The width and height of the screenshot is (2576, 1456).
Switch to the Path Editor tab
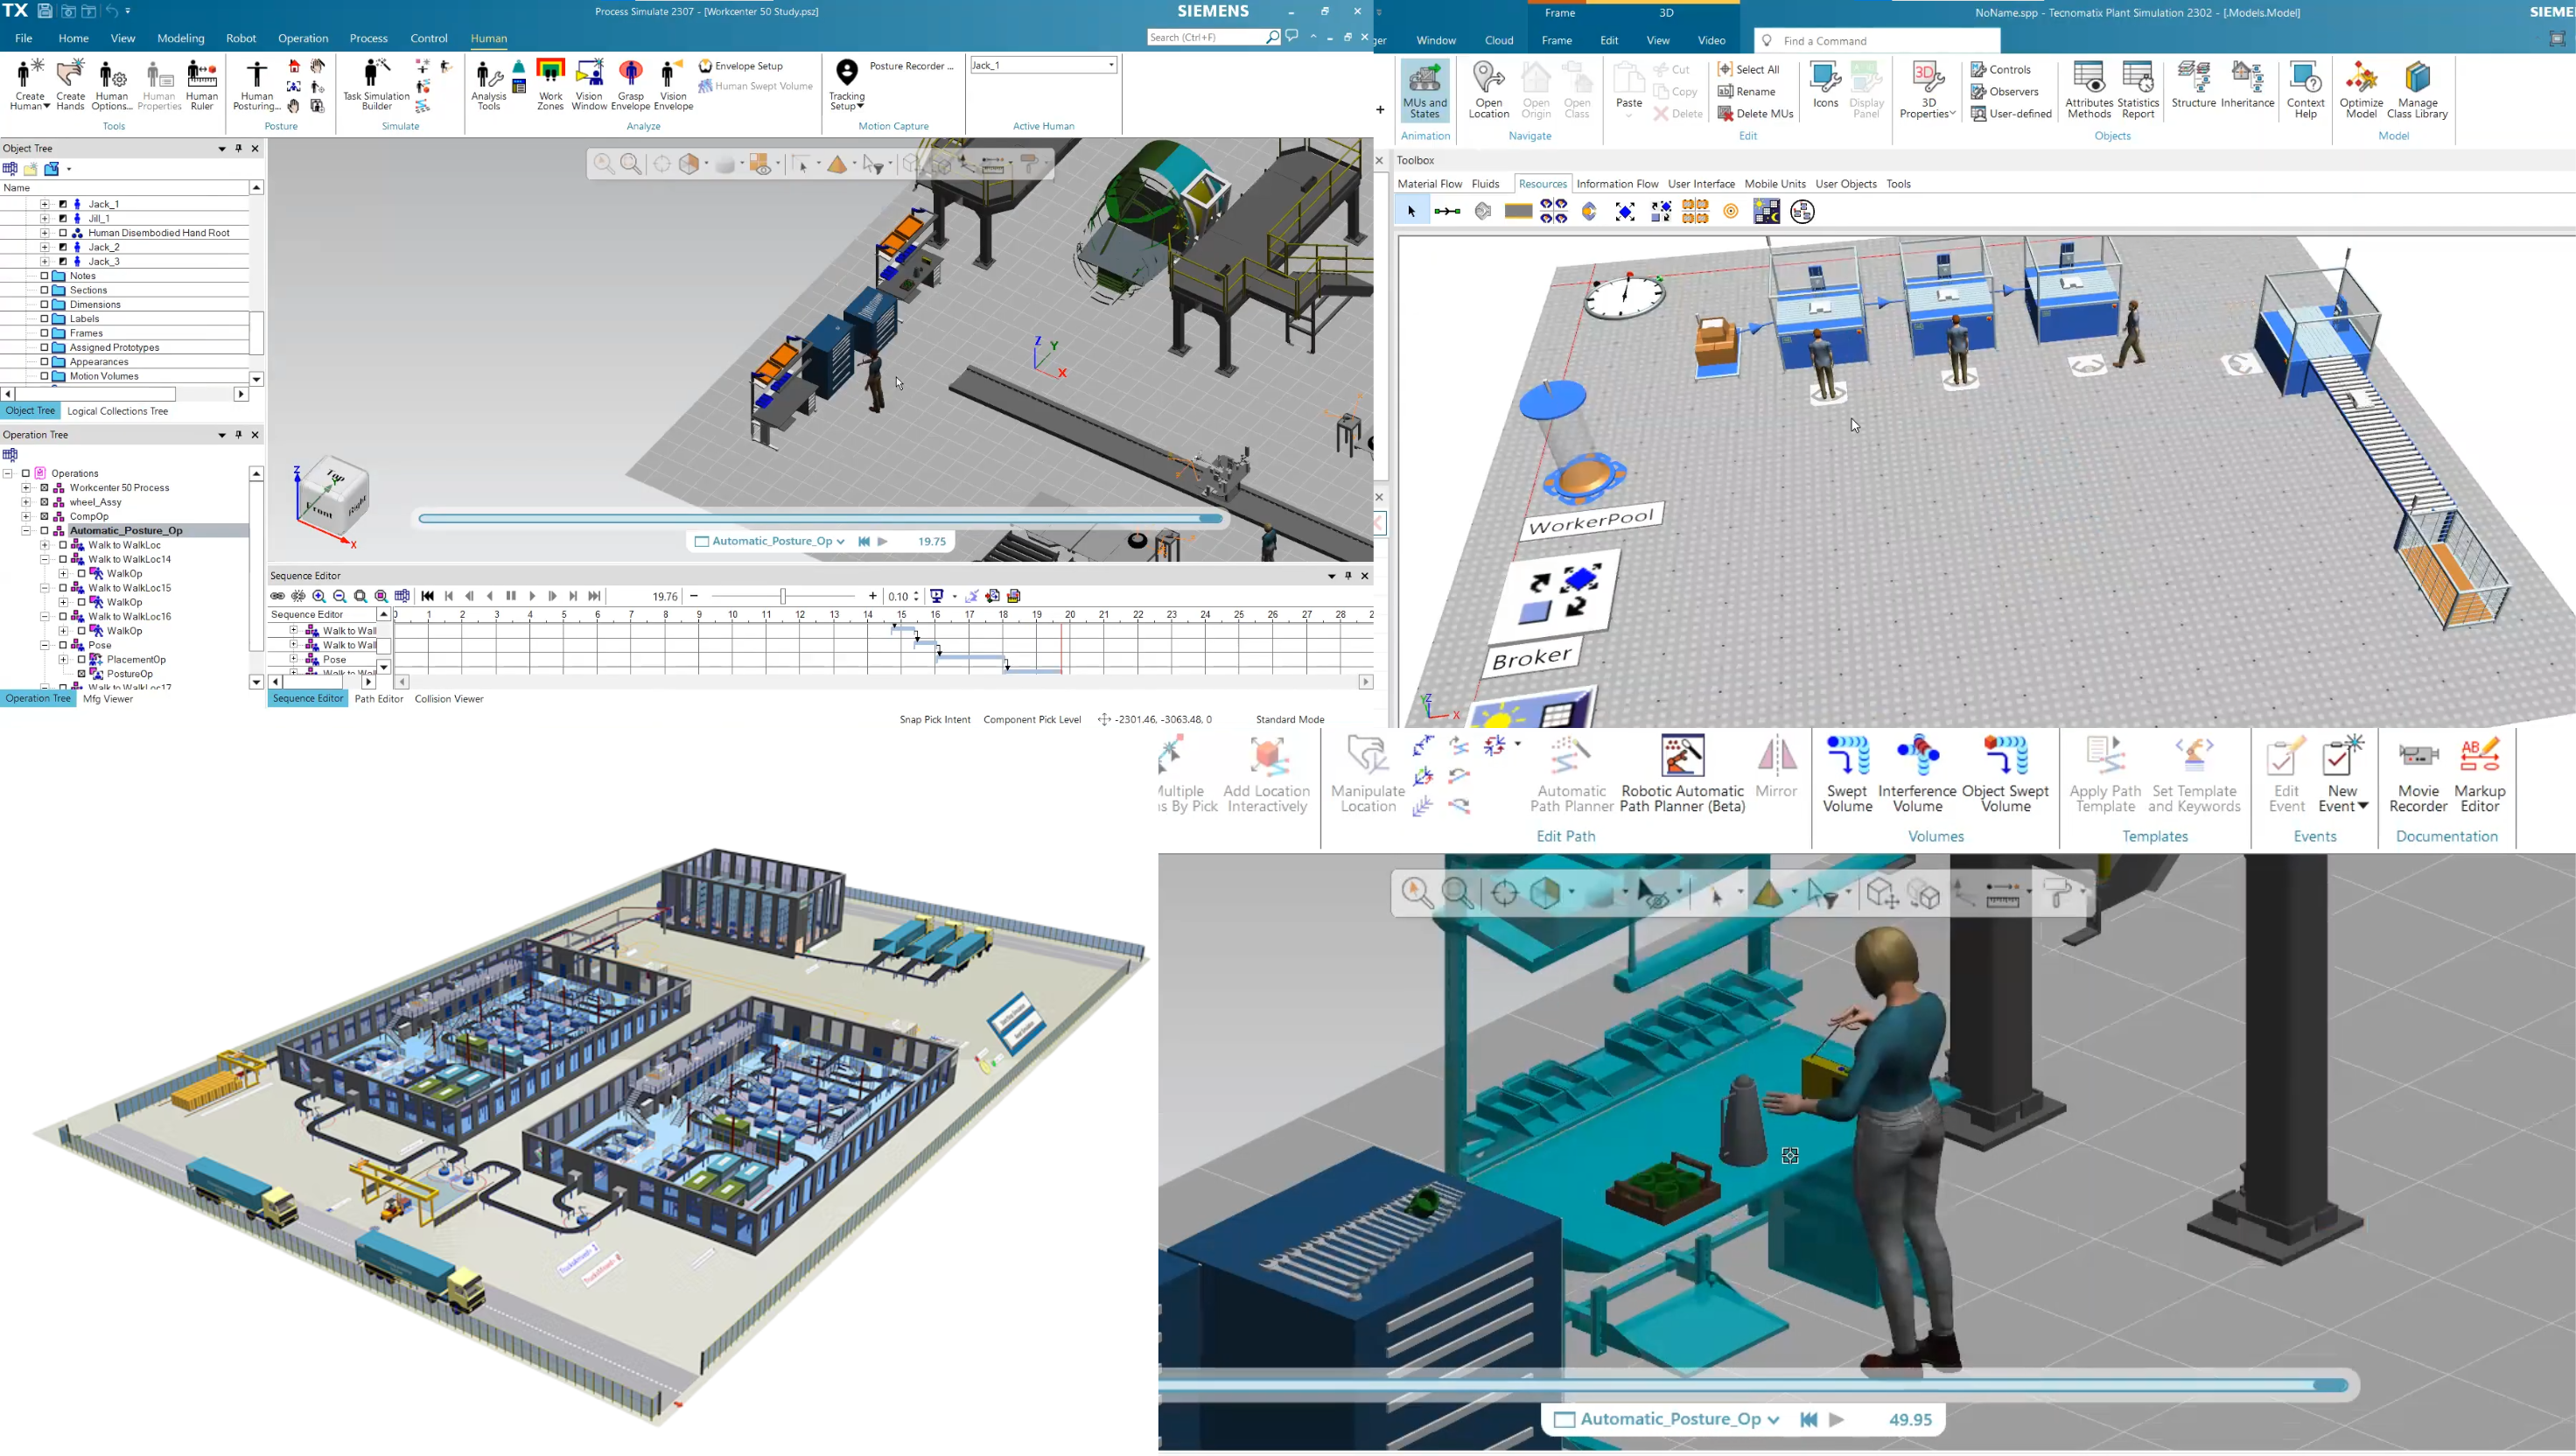[x=378, y=699]
